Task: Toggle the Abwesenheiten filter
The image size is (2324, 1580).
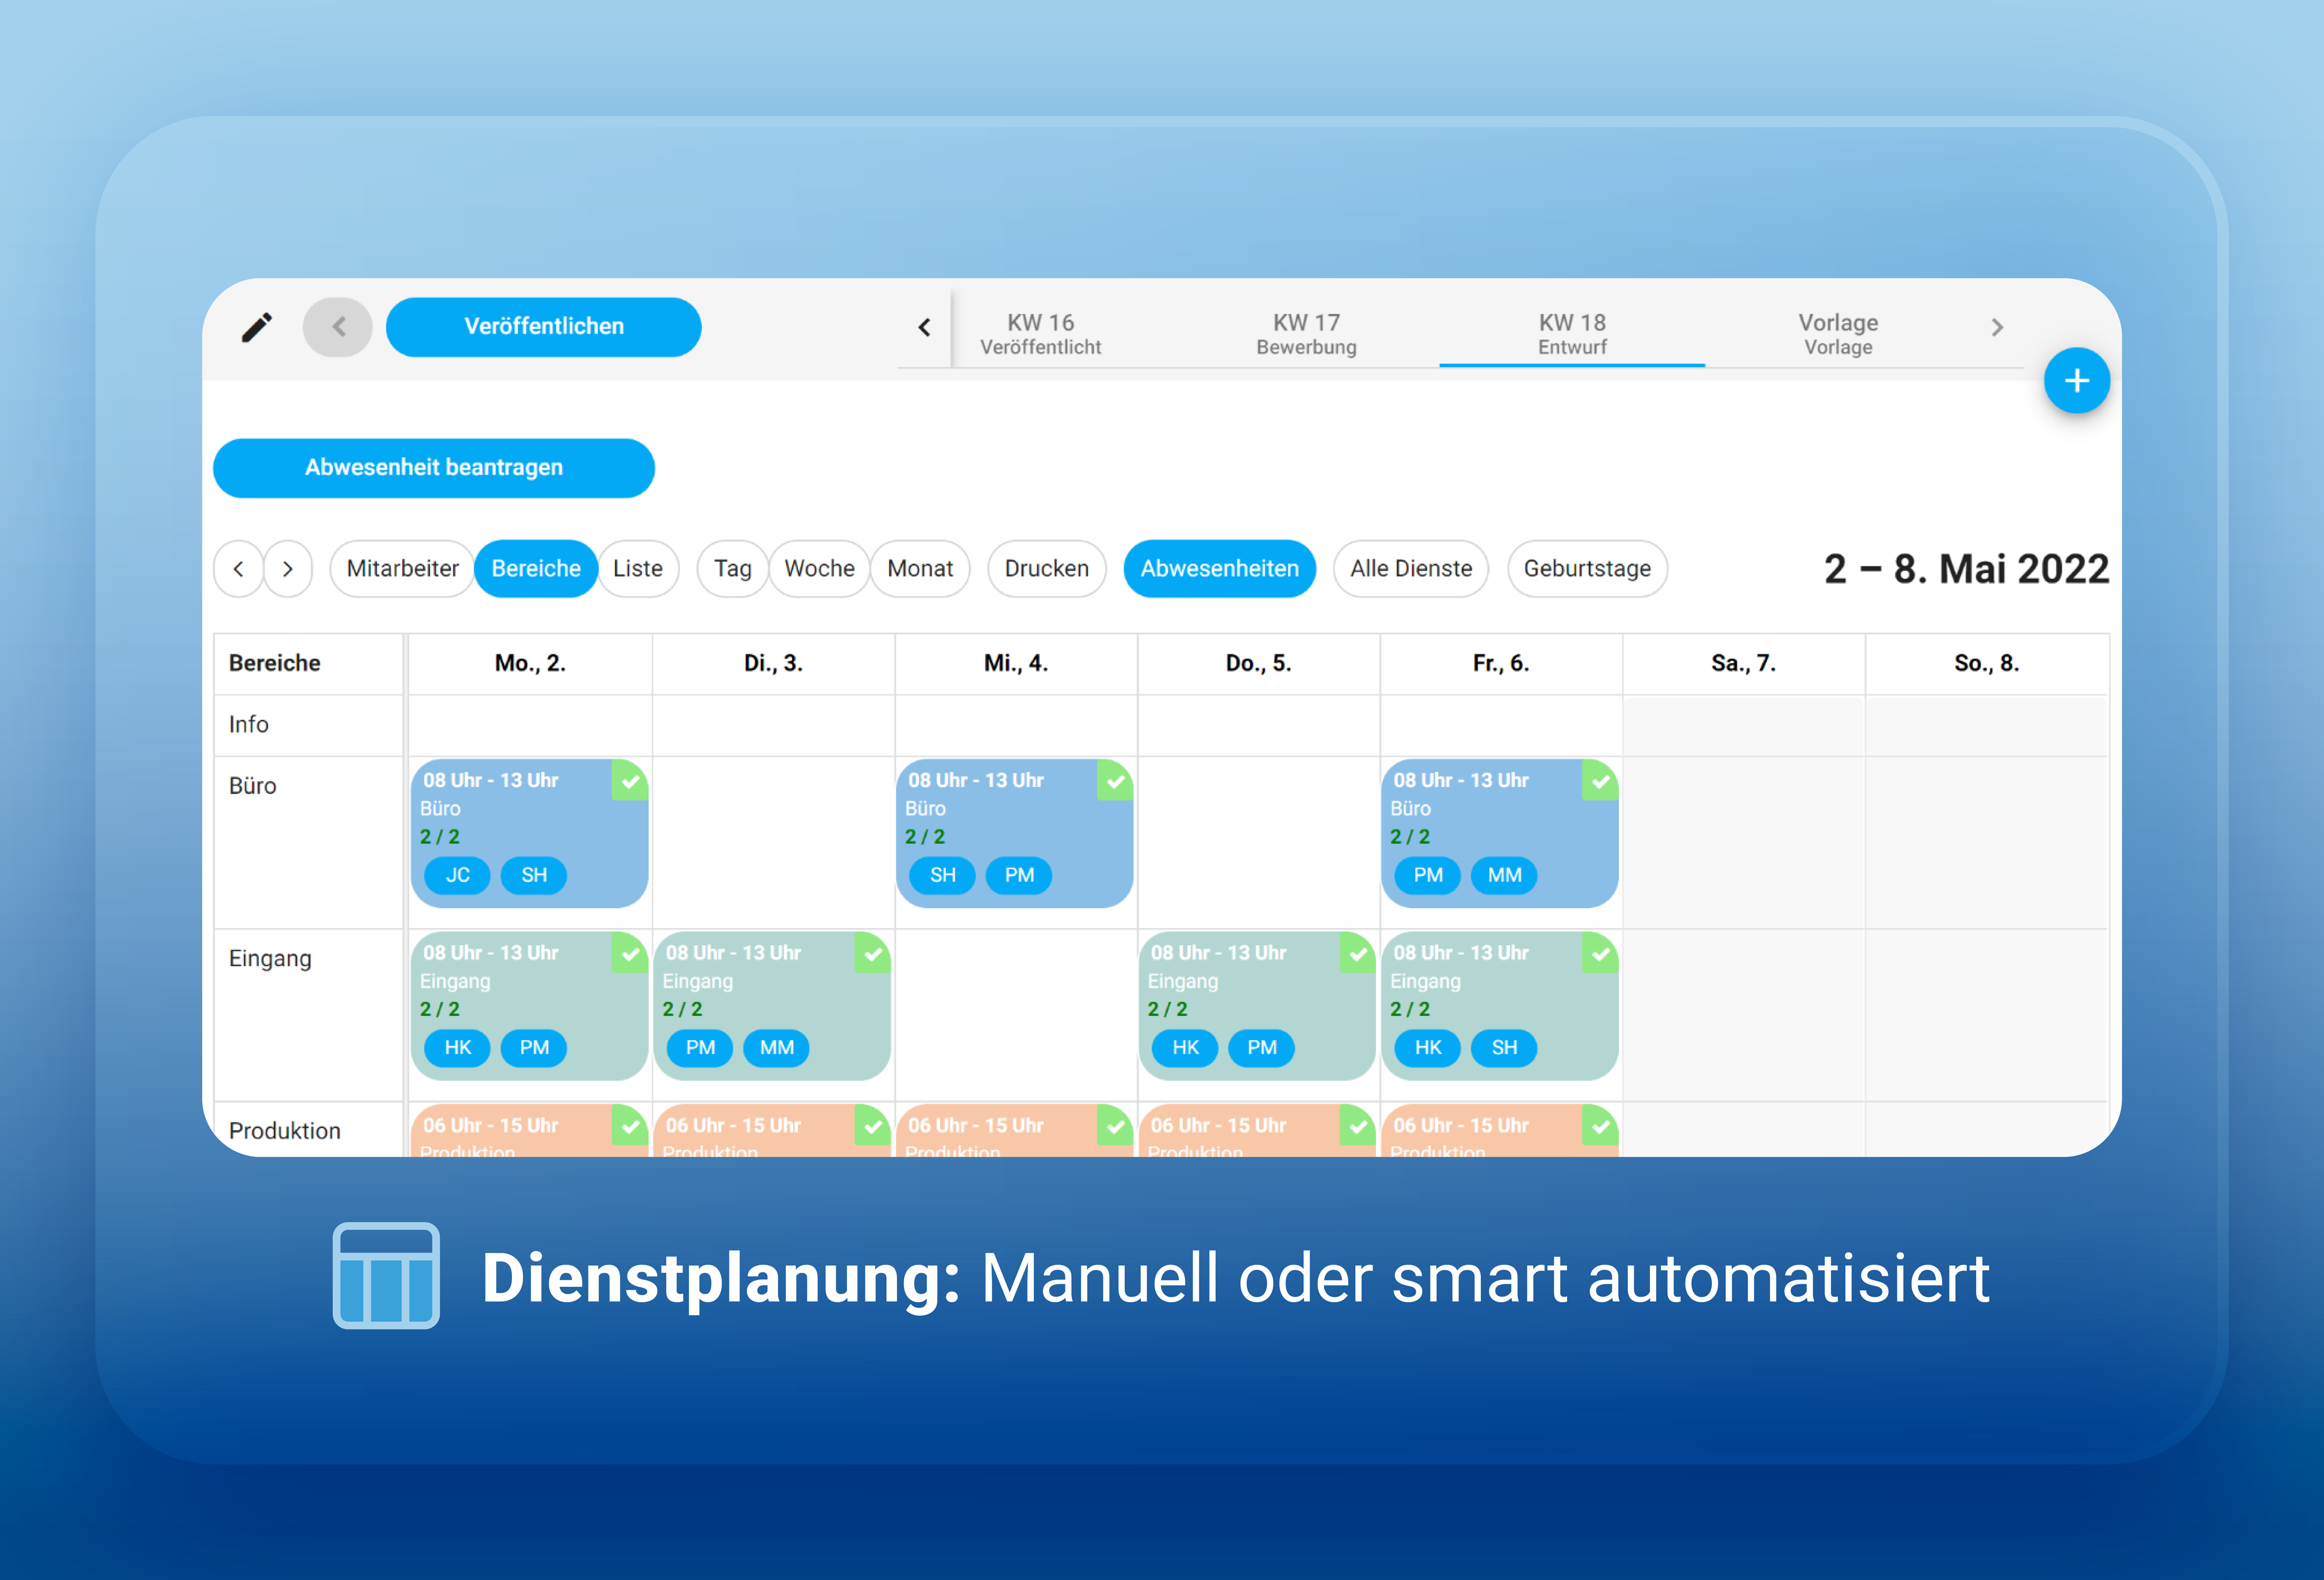Action: [1219, 569]
